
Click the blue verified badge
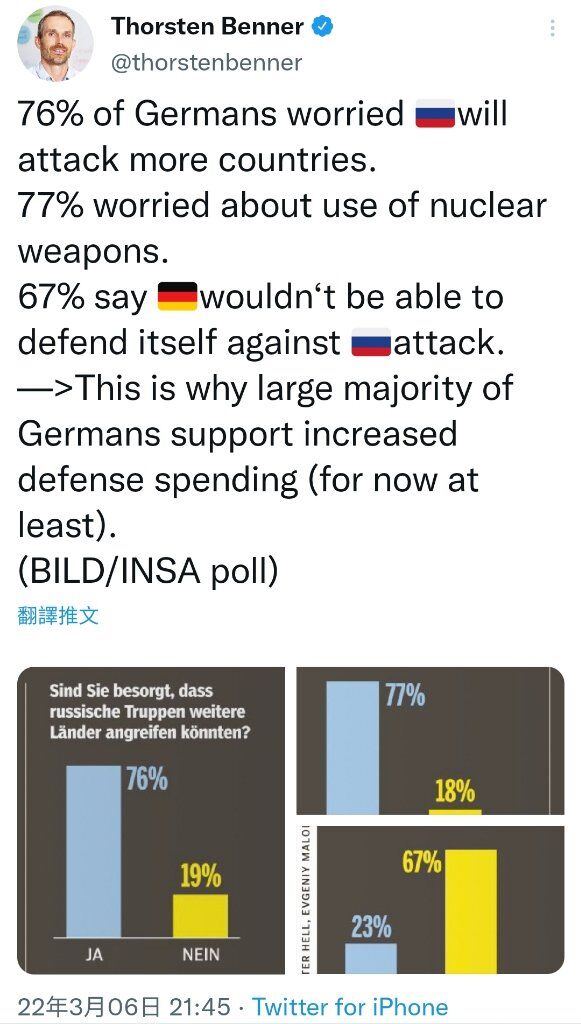[322, 27]
